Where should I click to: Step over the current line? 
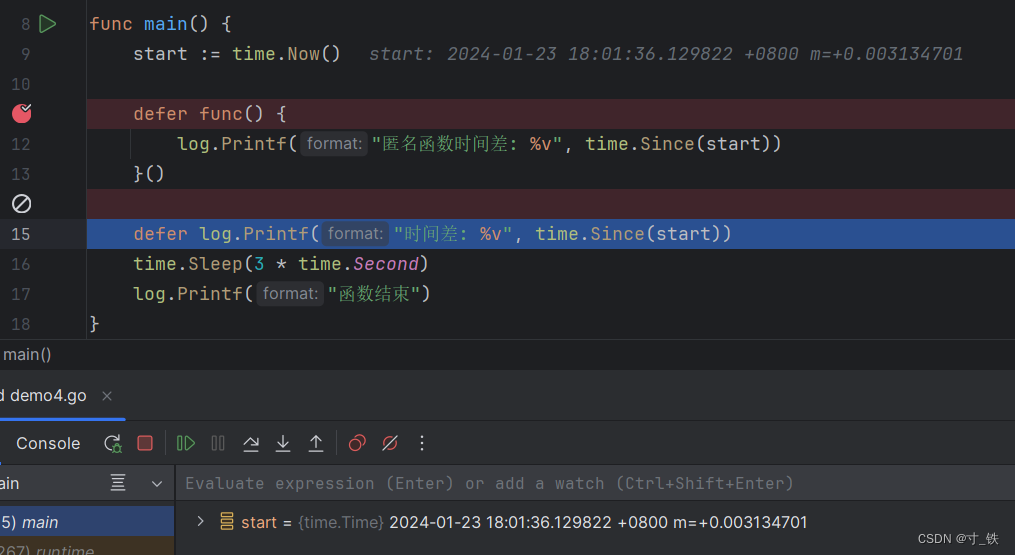tap(251, 443)
